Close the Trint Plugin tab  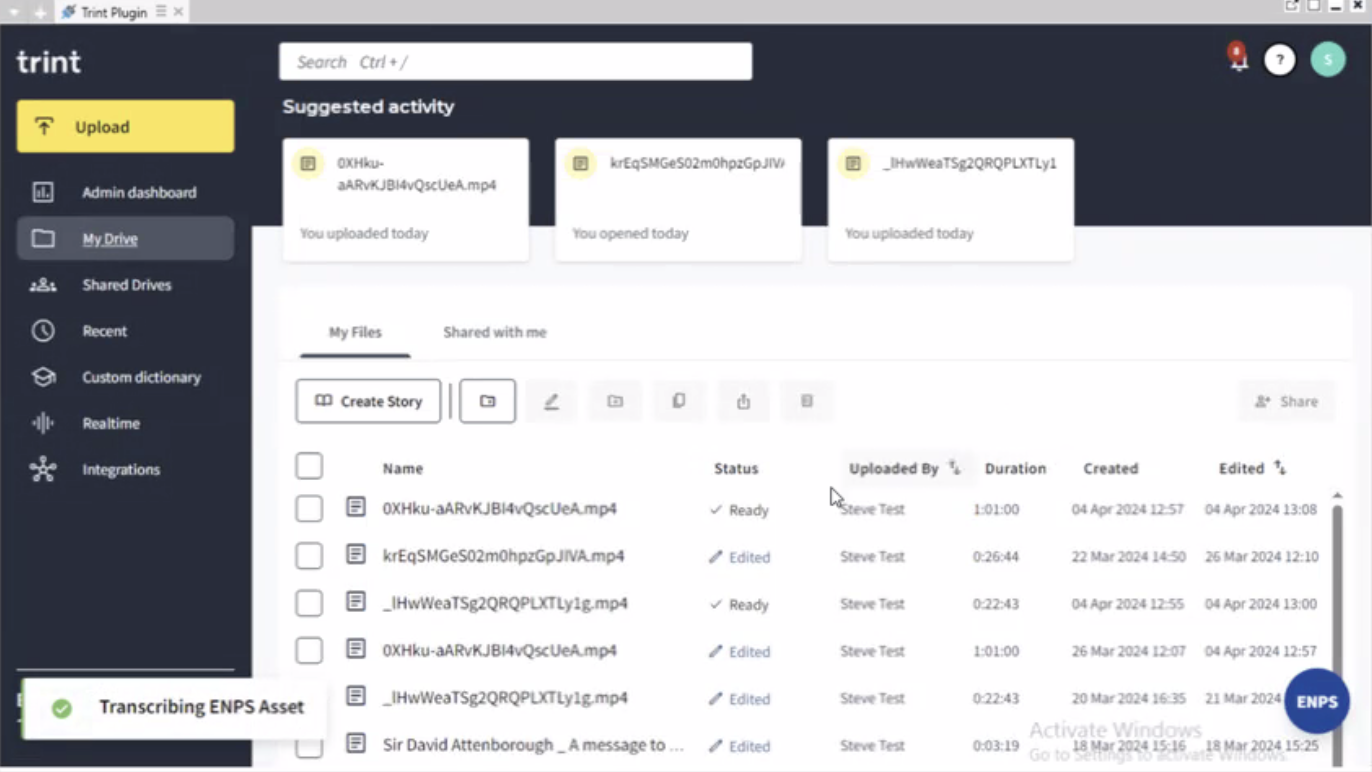tap(178, 12)
